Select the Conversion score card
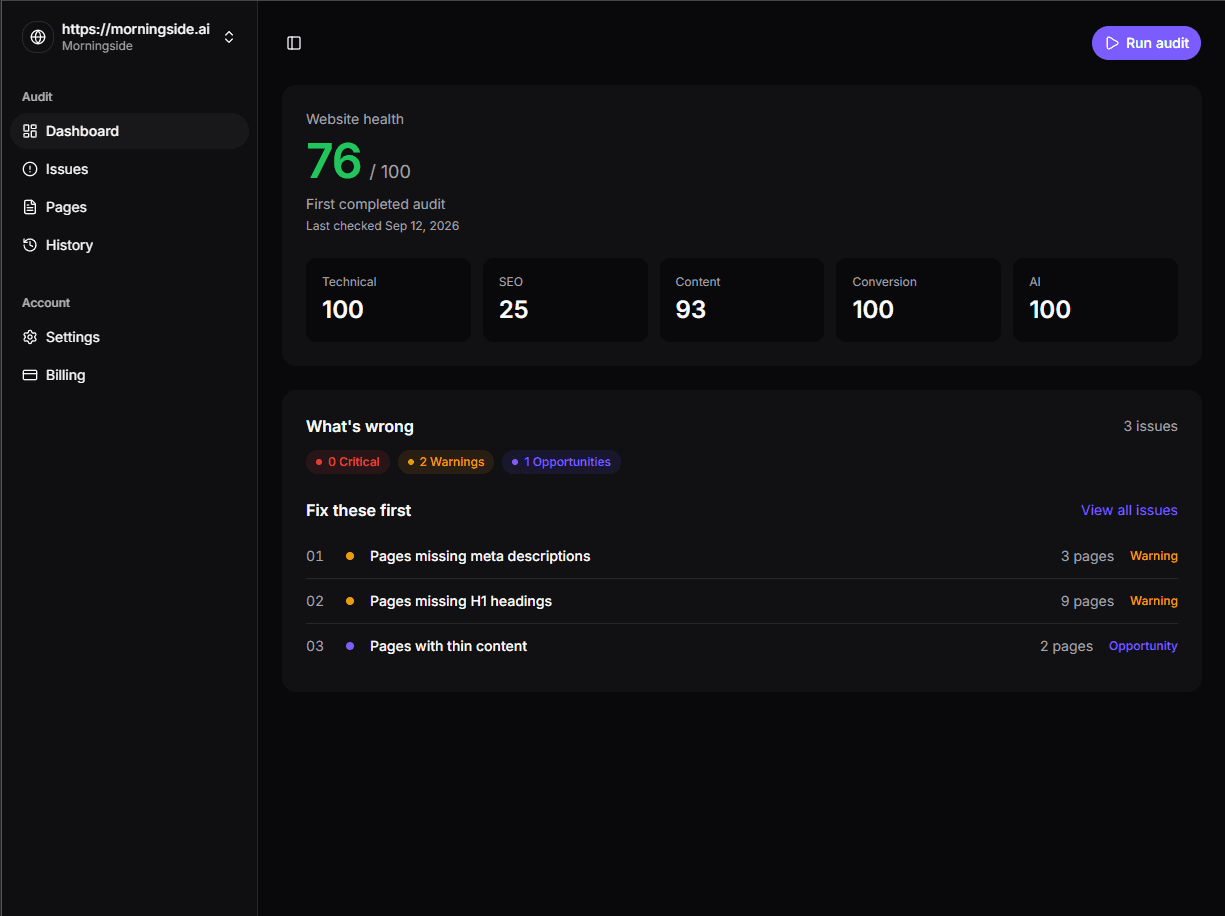The width and height of the screenshot is (1225, 916). tap(918, 300)
